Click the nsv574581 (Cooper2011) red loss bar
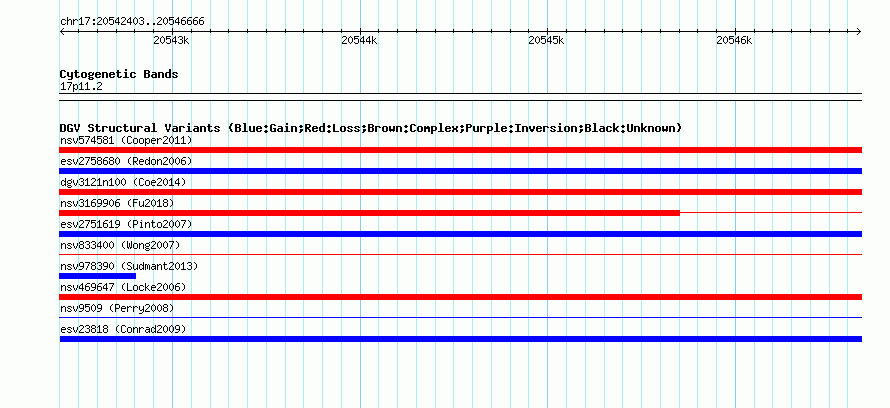 [460, 150]
